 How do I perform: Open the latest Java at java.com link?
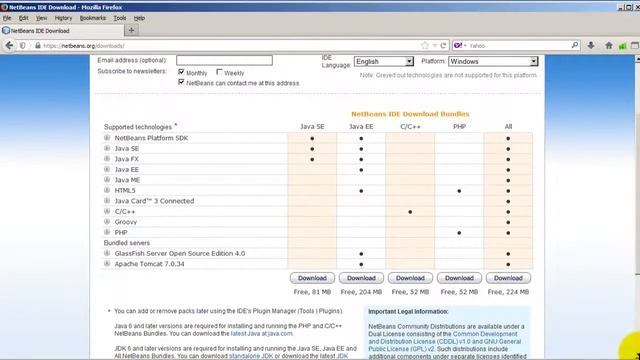coord(262,333)
